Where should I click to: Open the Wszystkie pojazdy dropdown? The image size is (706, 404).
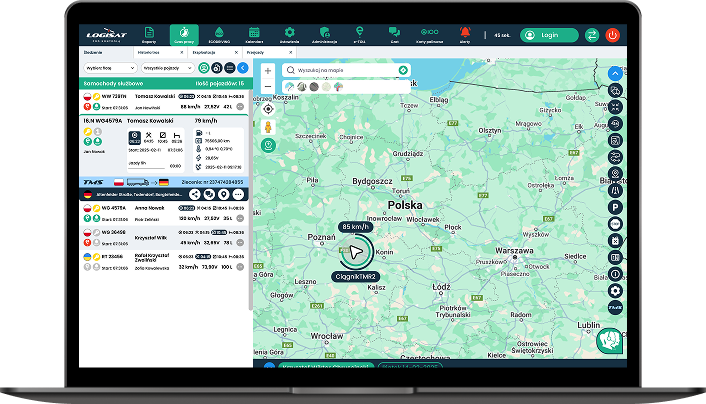[x=167, y=68]
